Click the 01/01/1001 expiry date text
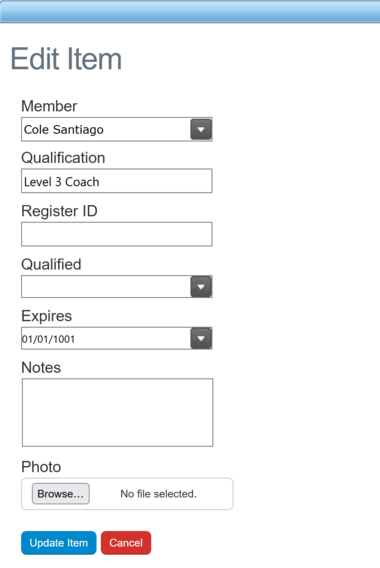The image size is (380, 568). (48, 339)
